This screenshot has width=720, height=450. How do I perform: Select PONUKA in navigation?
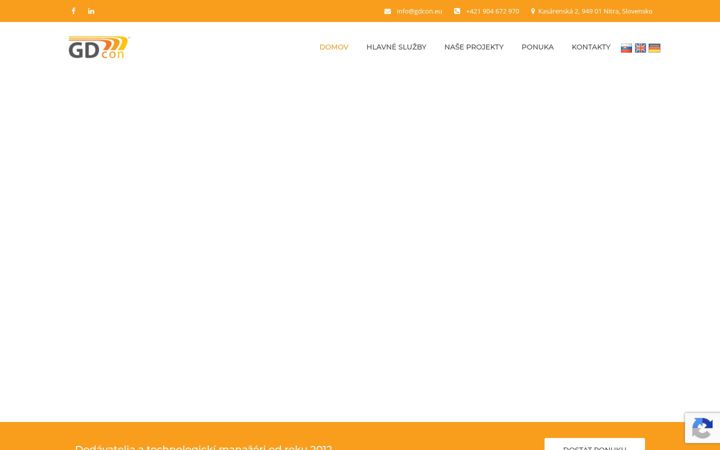pyautogui.click(x=537, y=47)
